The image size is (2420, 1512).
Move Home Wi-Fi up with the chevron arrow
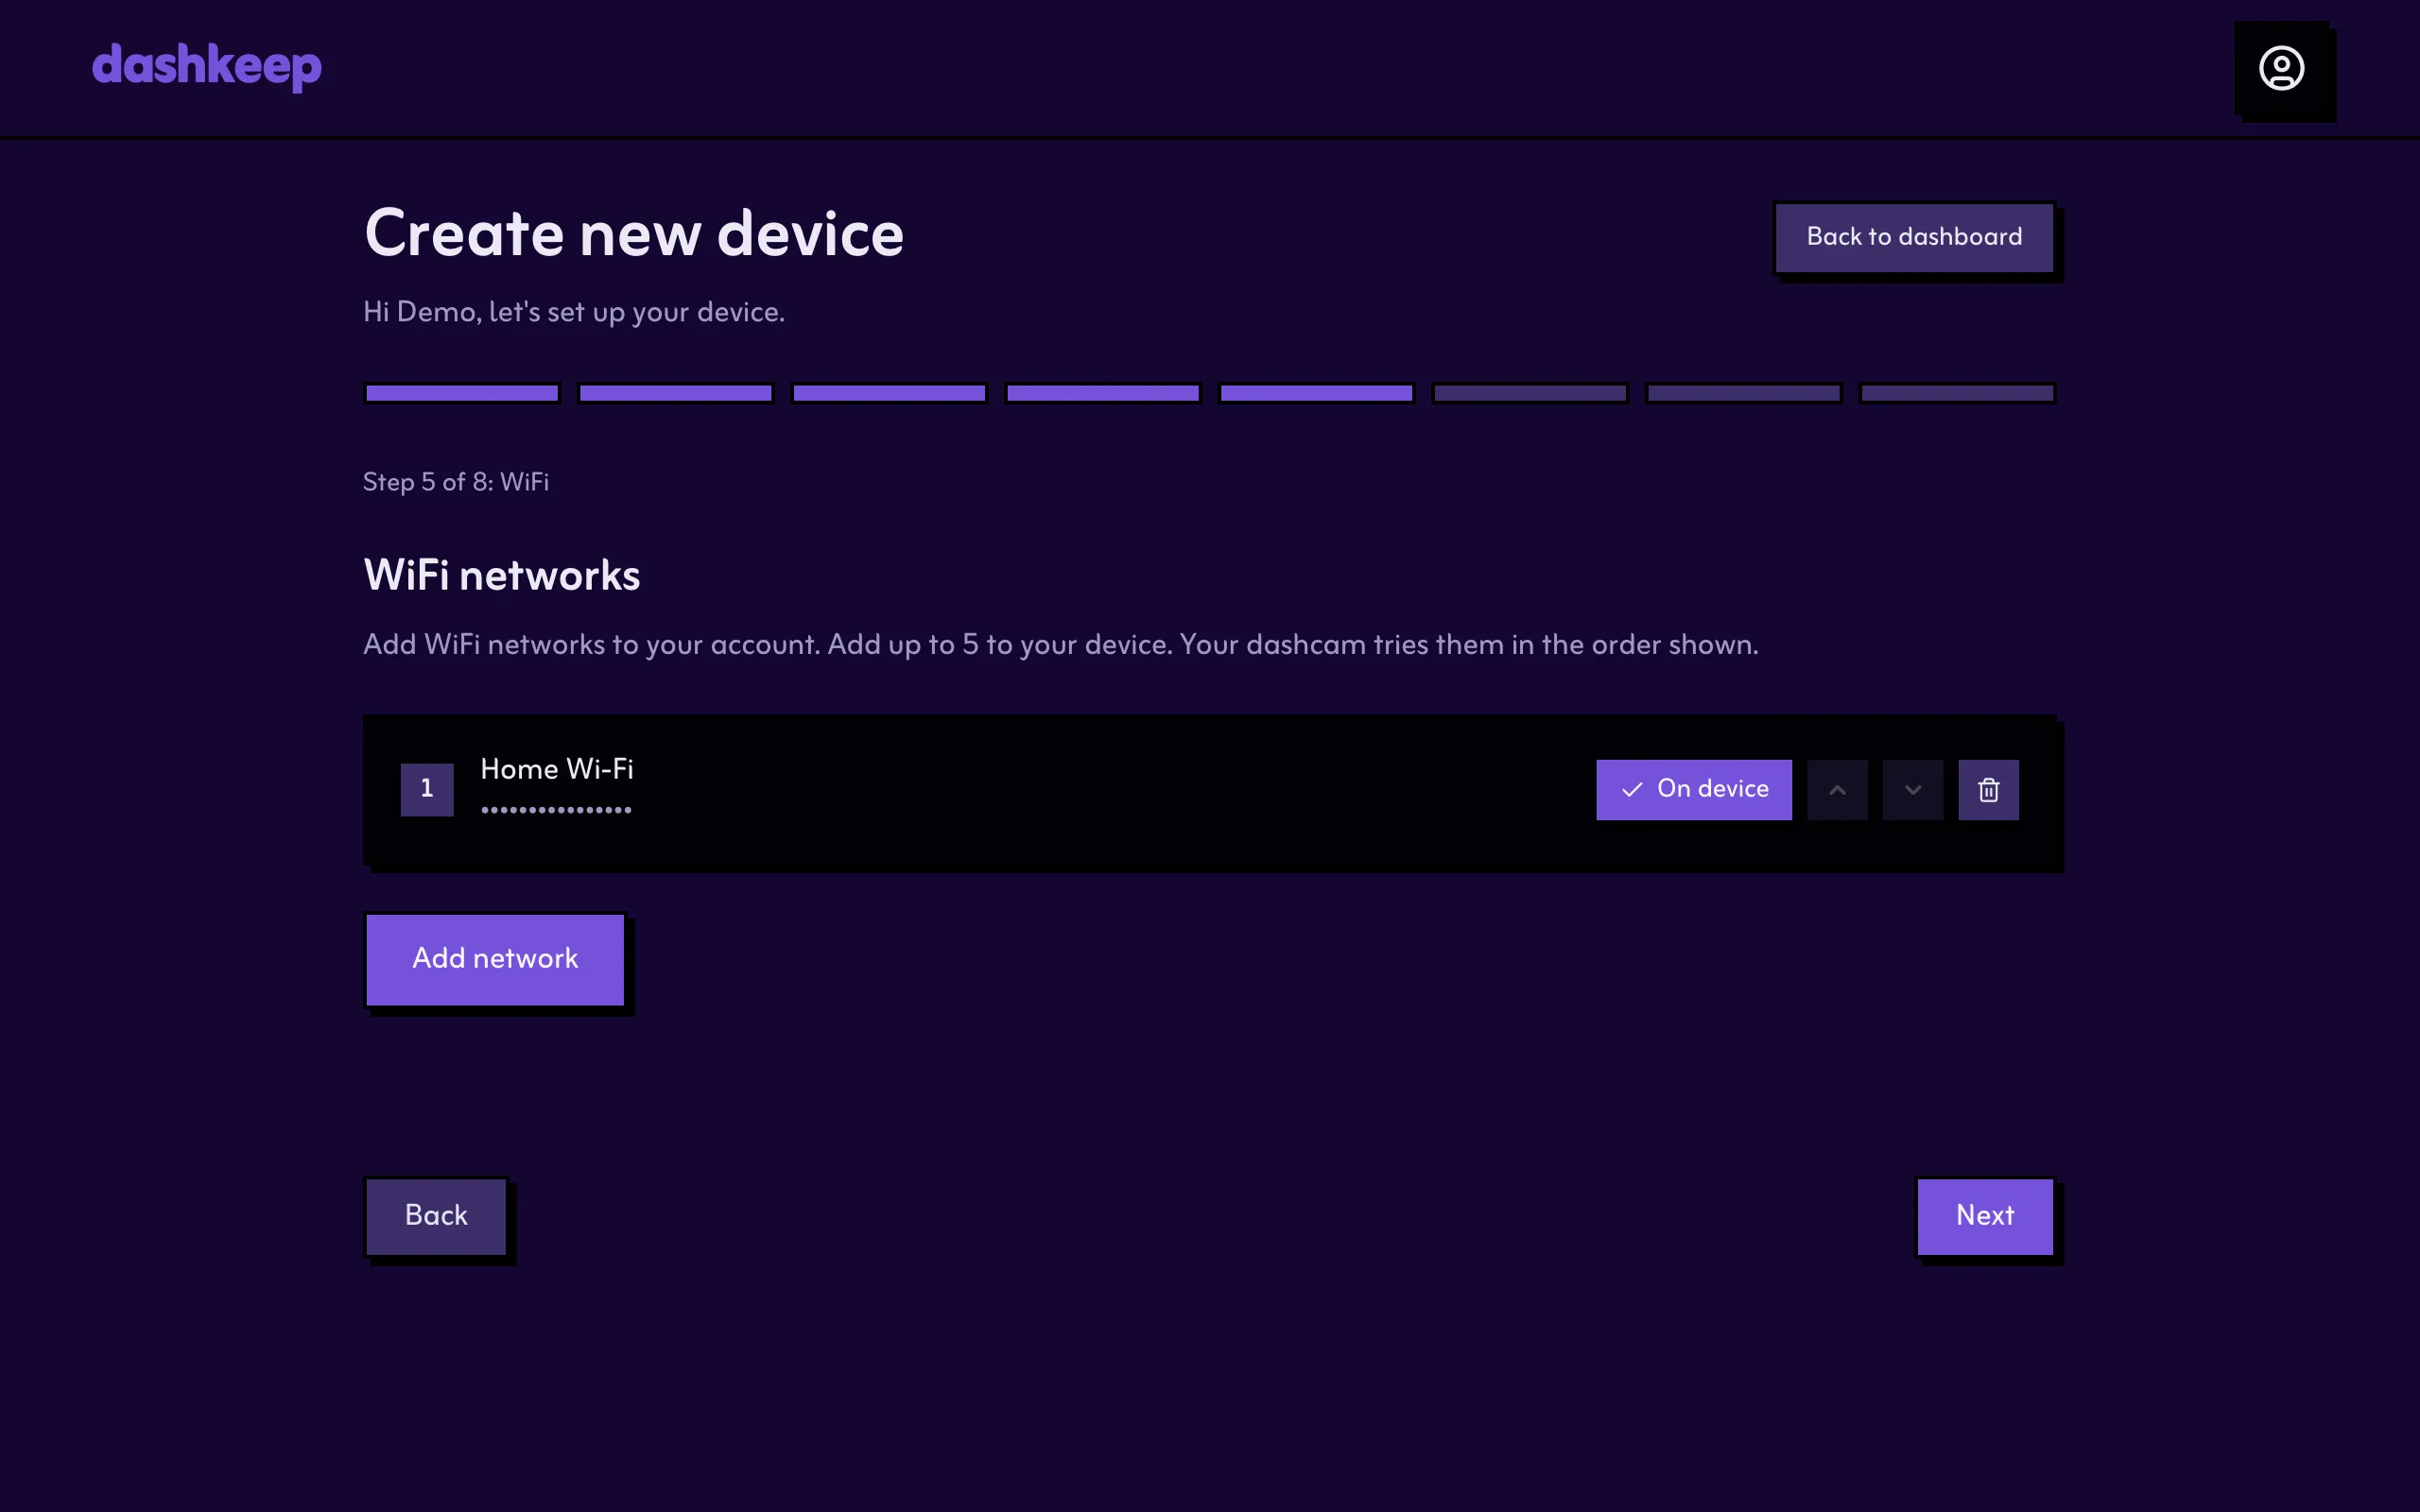(1837, 790)
